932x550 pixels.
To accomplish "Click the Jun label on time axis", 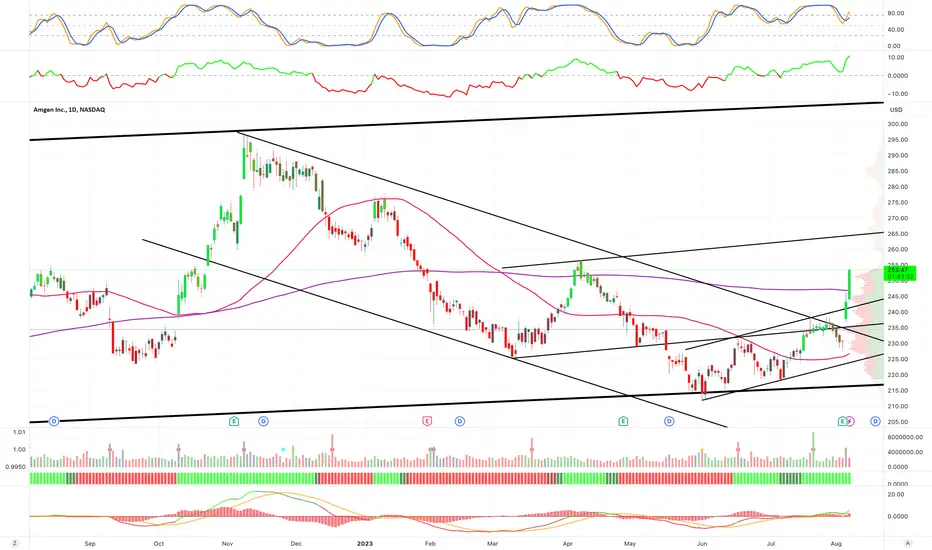I will click(x=702, y=543).
